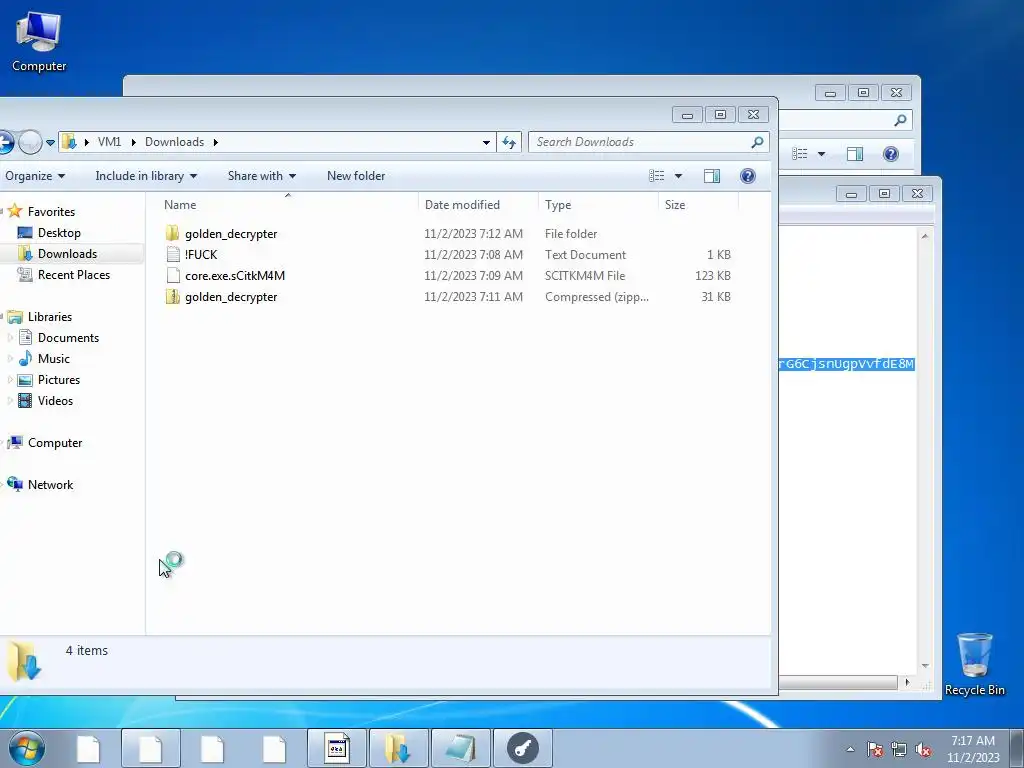Select Favorites in the navigation pane
This screenshot has height=768, width=1024.
51,212
